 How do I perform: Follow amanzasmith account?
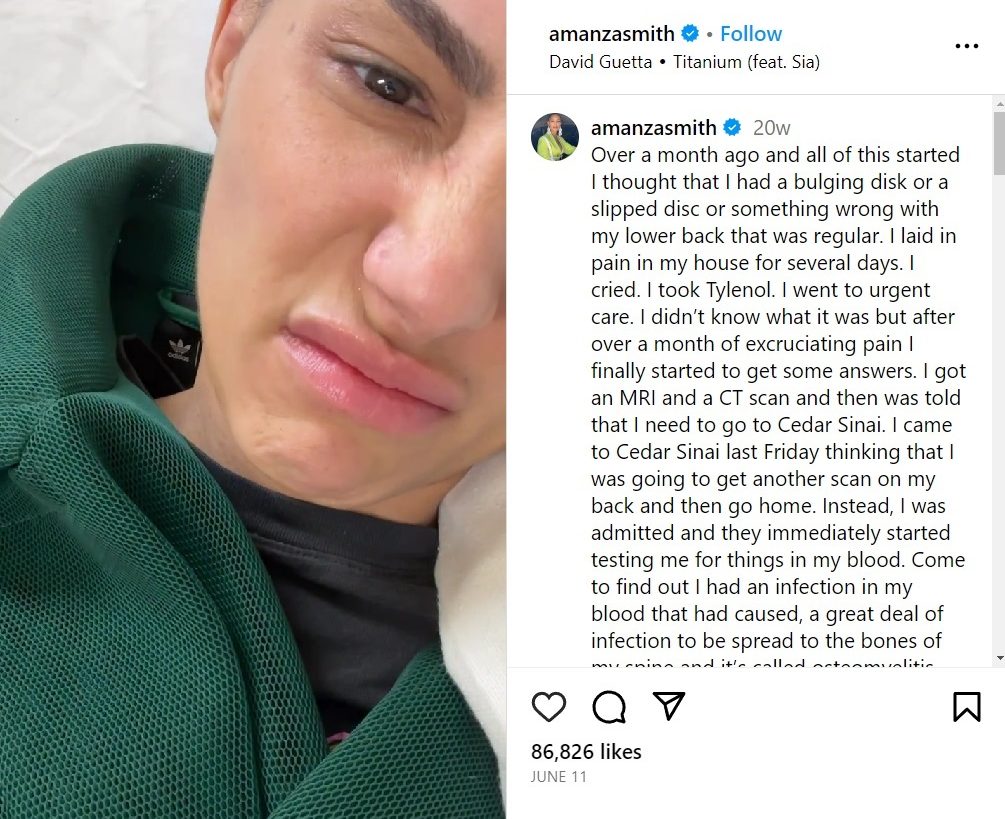[x=751, y=33]
